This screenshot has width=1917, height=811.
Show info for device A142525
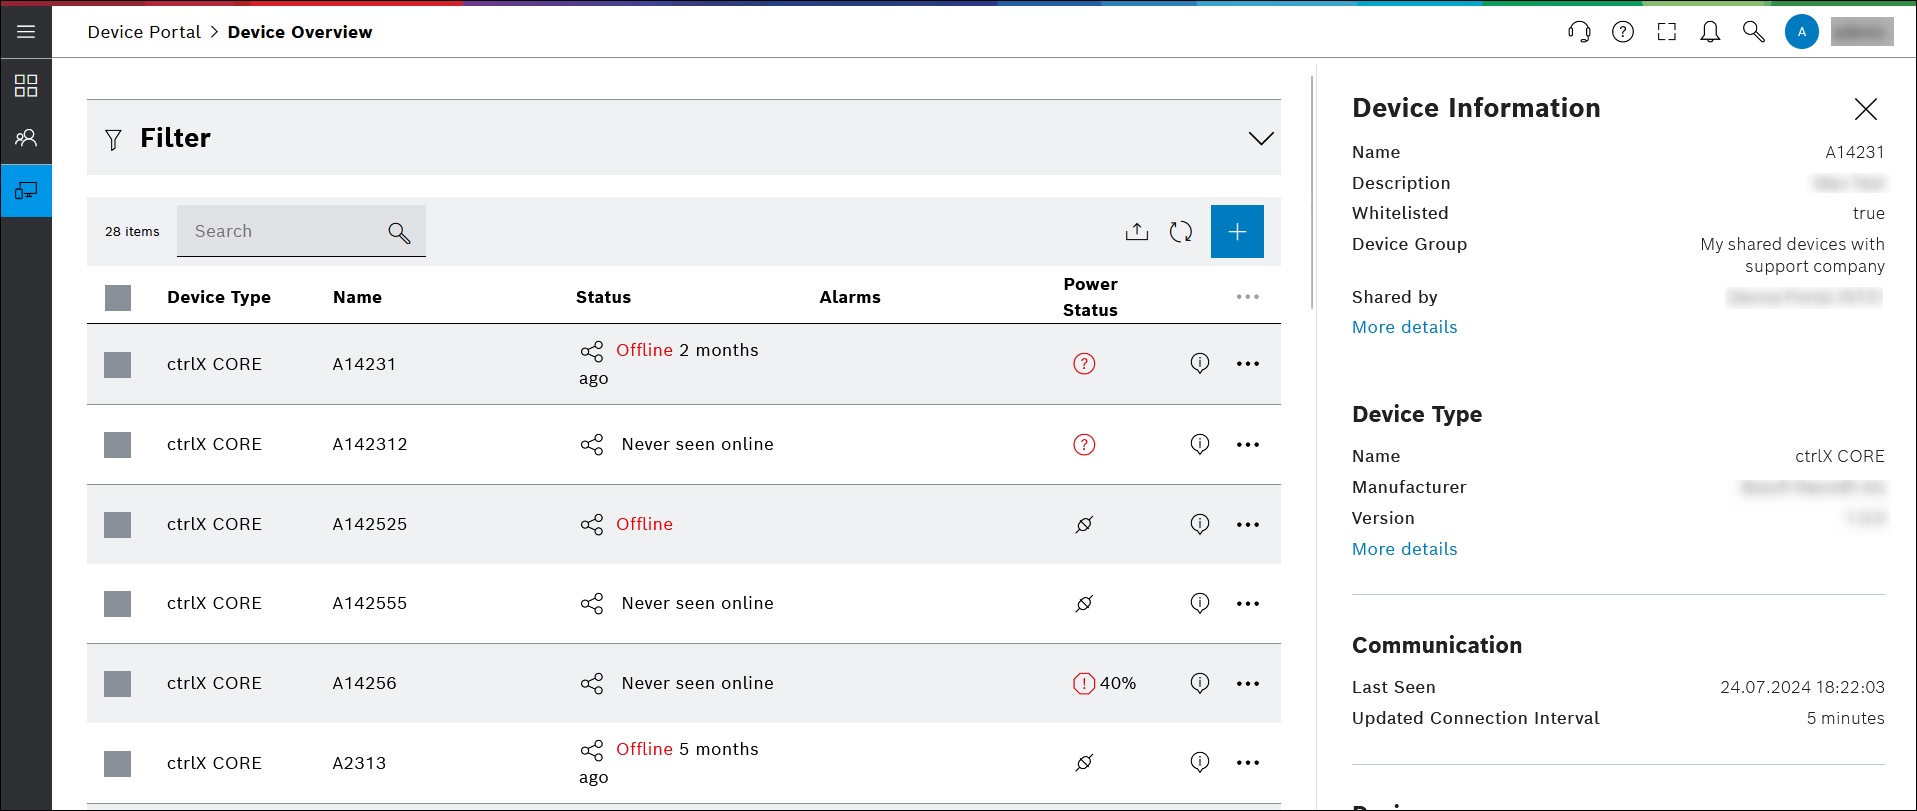point(1200,524)
